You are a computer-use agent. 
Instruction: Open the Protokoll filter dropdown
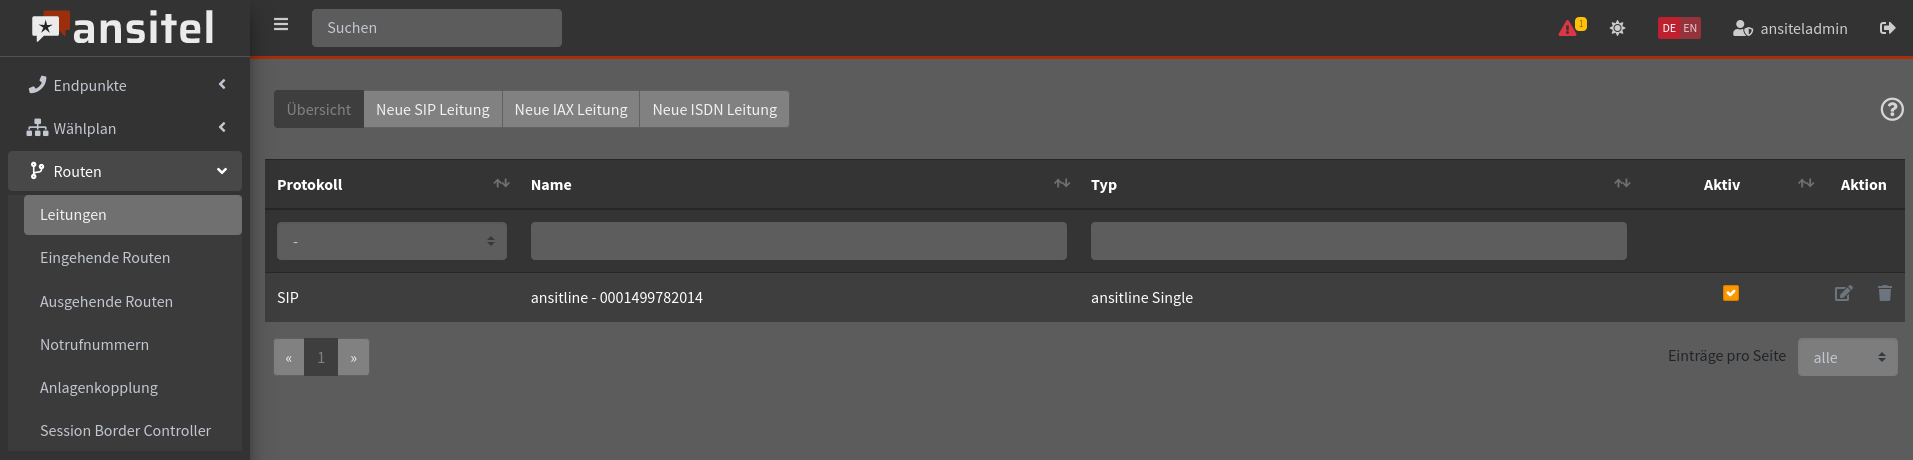(x=392, y=241)
